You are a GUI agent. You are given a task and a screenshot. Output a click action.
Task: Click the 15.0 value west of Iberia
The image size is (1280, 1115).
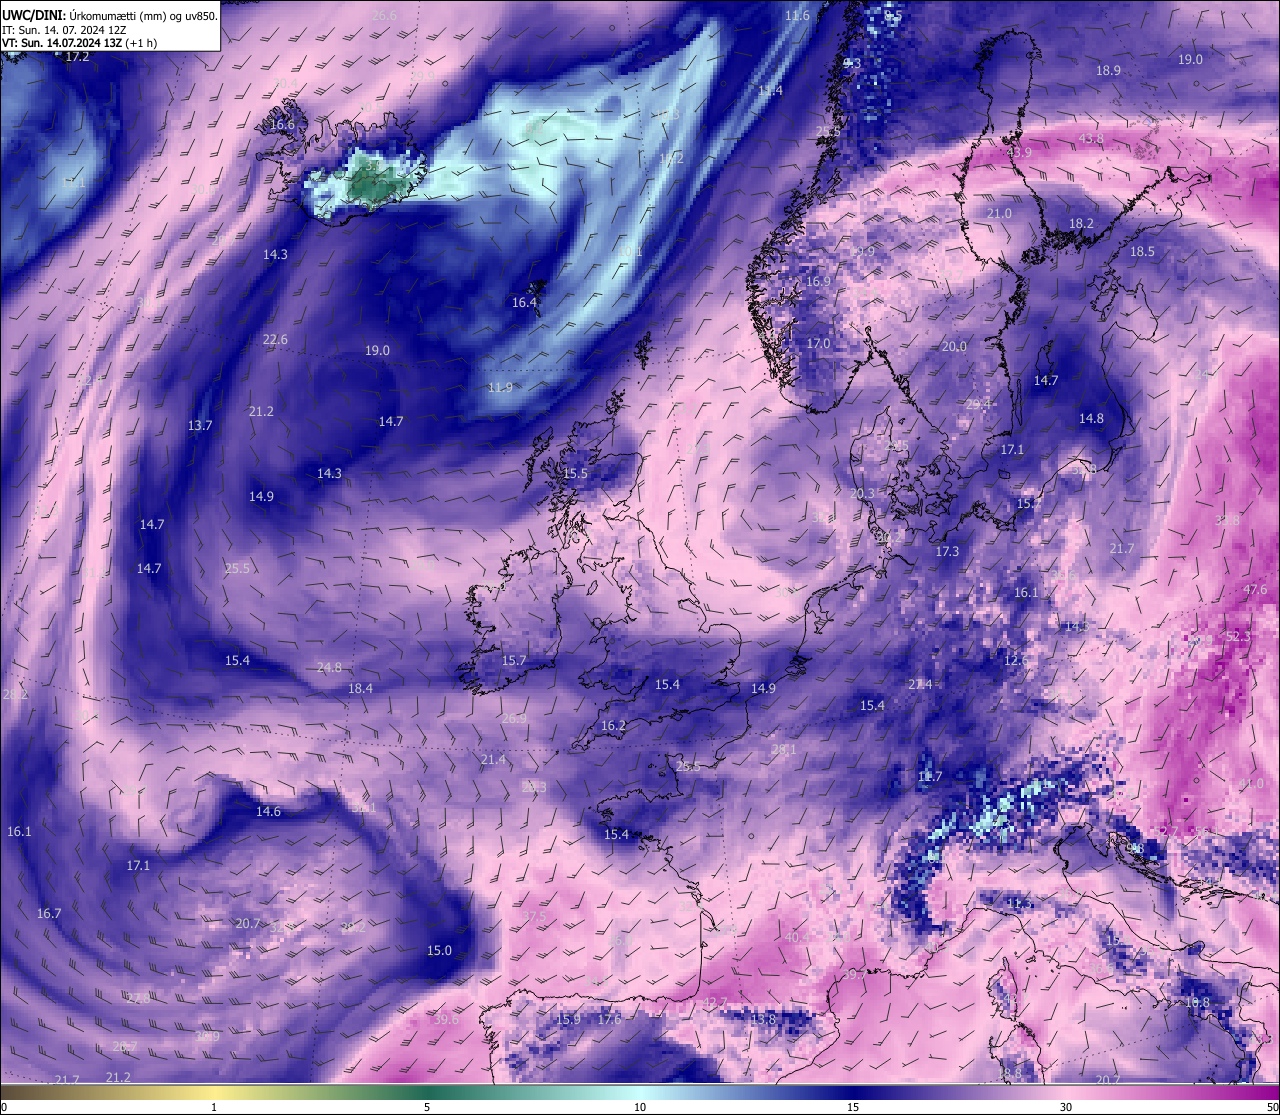(x=439, y=951)
